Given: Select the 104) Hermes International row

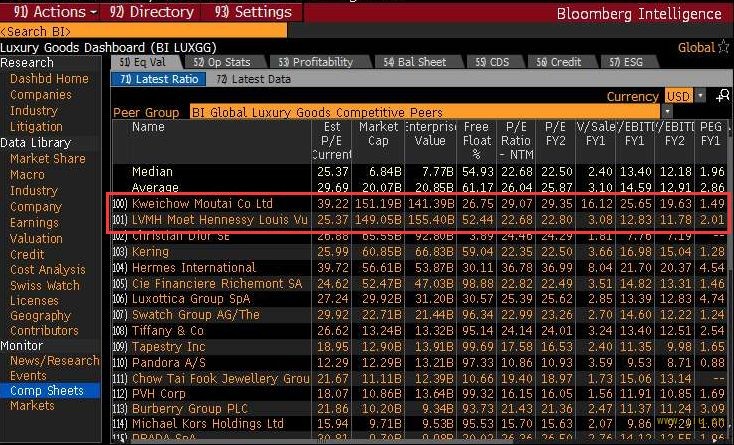Looking at the screenshot, I should tap(419, 268).
